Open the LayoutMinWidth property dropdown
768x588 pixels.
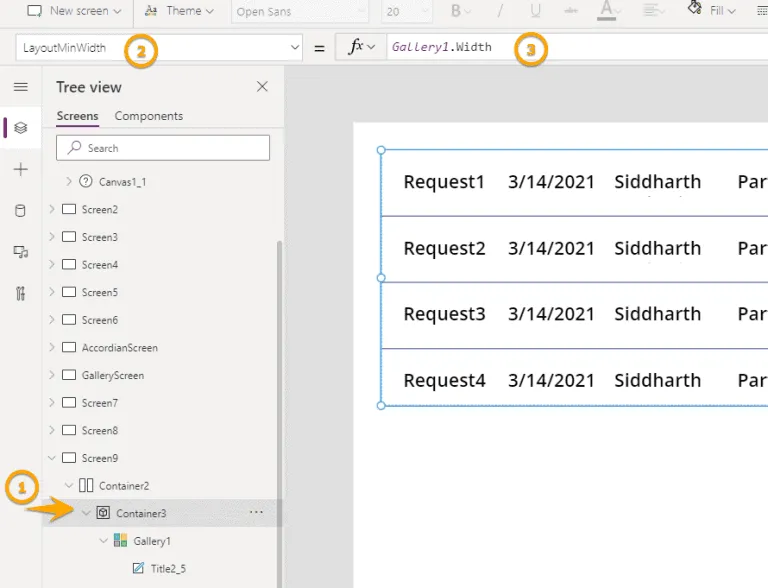294,47
